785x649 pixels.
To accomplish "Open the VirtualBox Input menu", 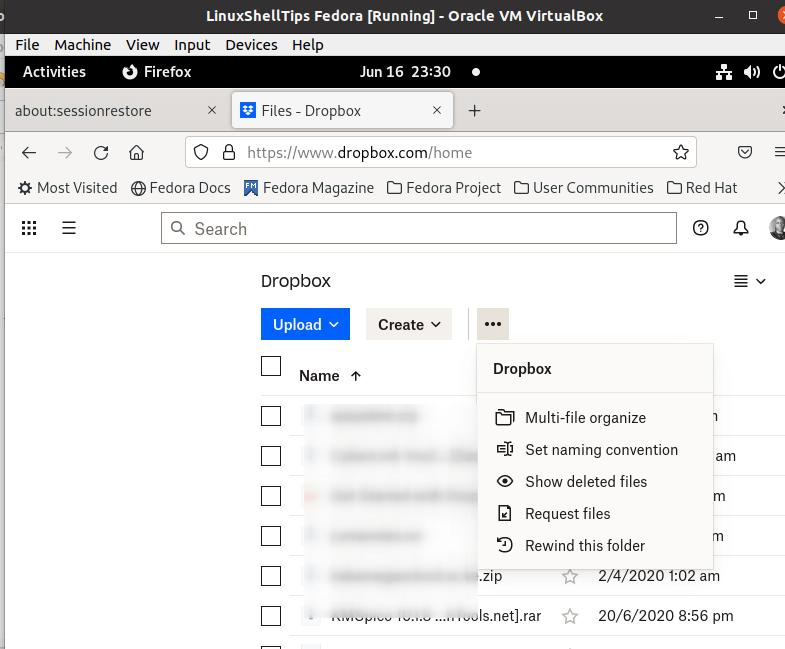I will (192, 45).
